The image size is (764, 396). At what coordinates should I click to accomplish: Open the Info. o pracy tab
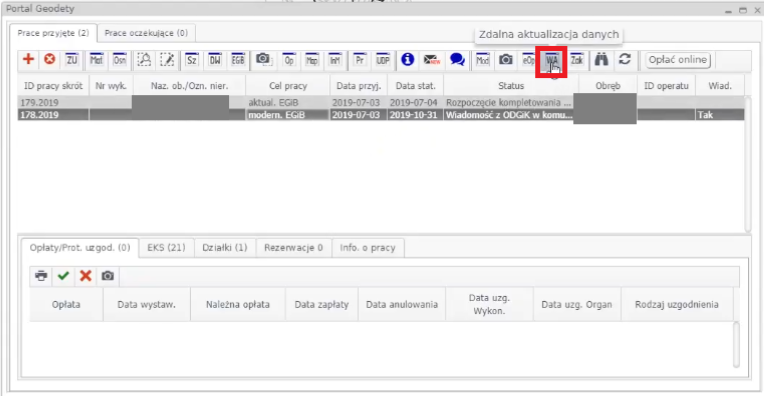pyautogui.click(x=368, y=247)
